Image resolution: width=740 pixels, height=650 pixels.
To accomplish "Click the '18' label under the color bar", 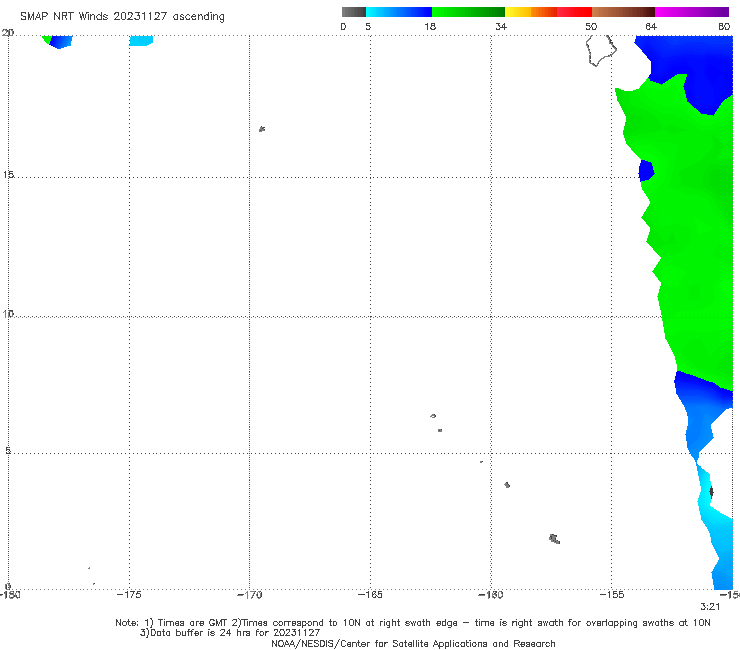I will (430, 26).
